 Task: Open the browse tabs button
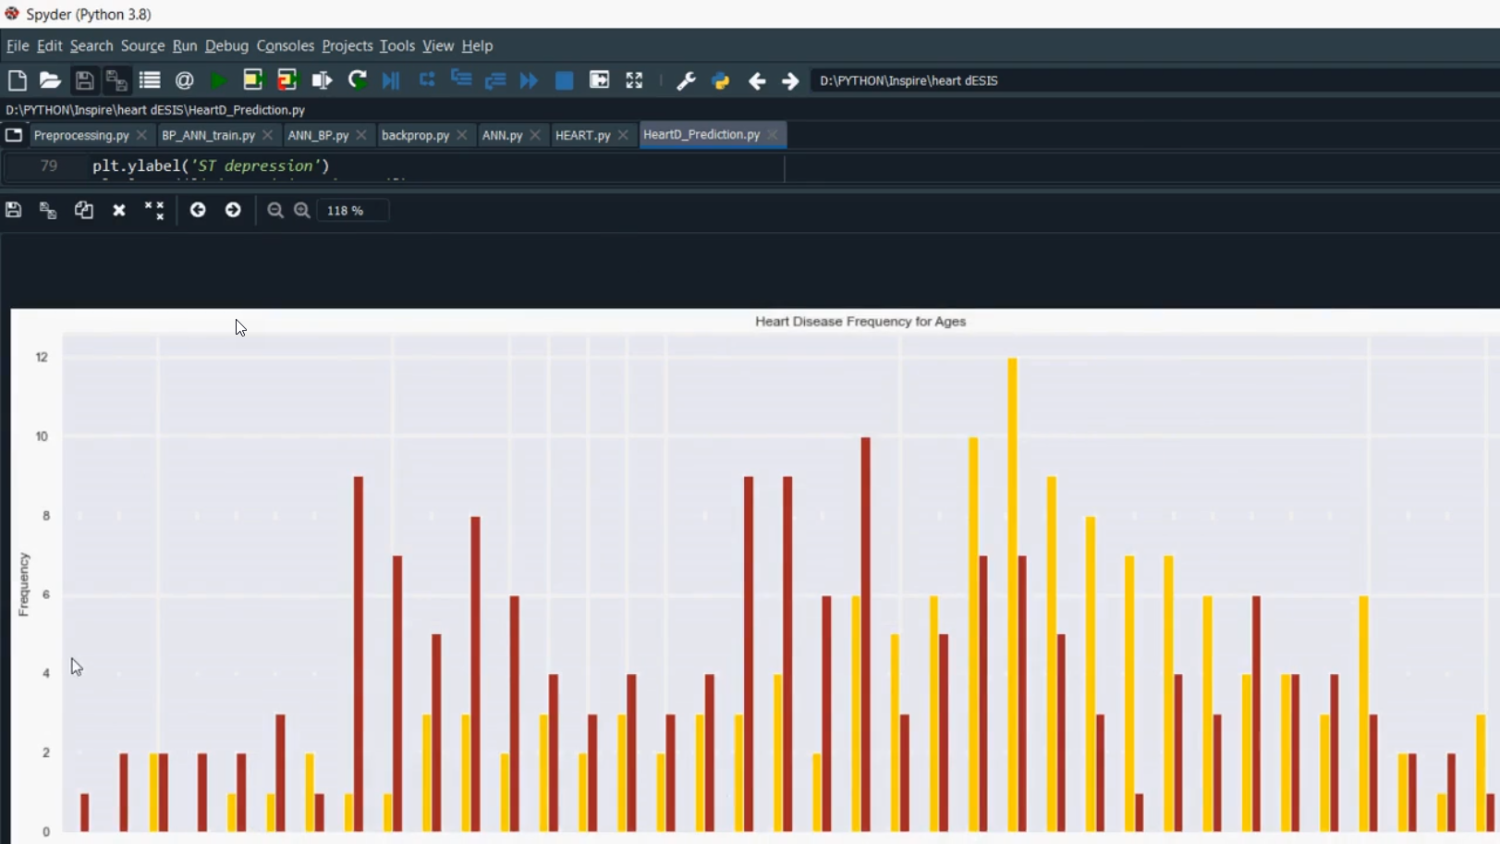tap(14, 135)
